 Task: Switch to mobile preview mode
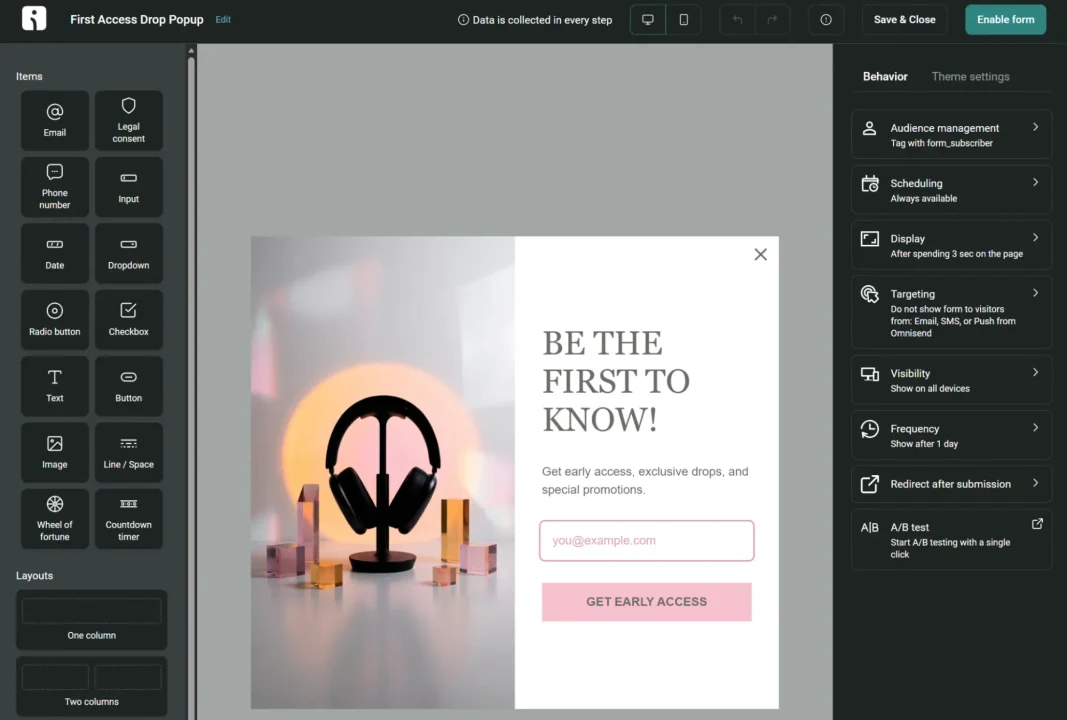pos(684,20)
